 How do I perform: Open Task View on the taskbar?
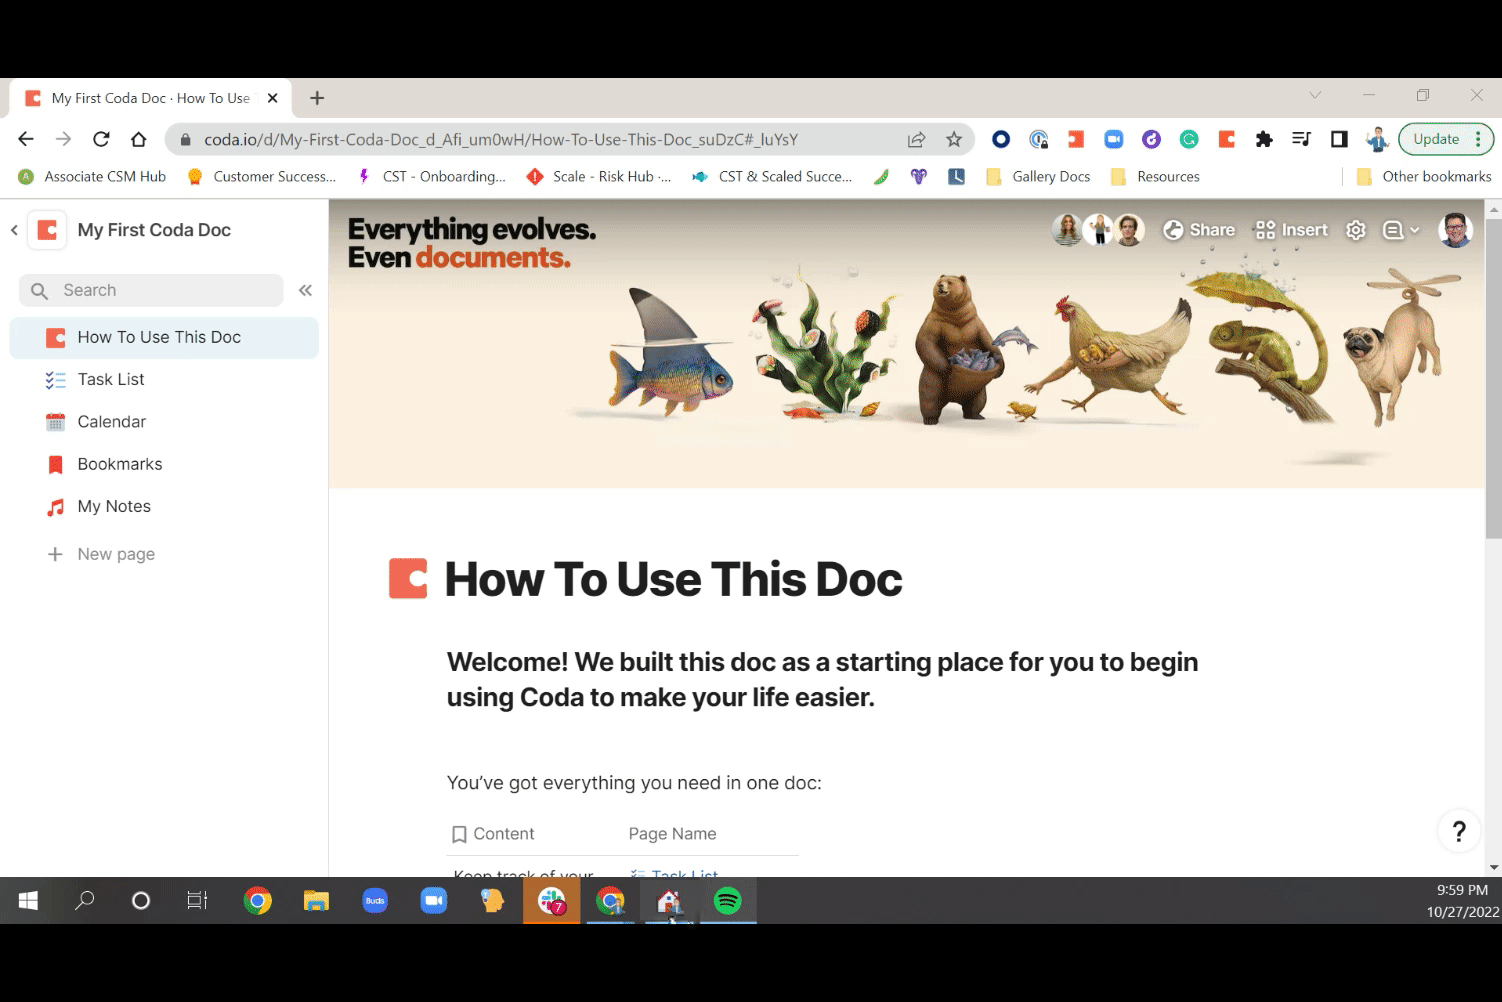point(197,901)
